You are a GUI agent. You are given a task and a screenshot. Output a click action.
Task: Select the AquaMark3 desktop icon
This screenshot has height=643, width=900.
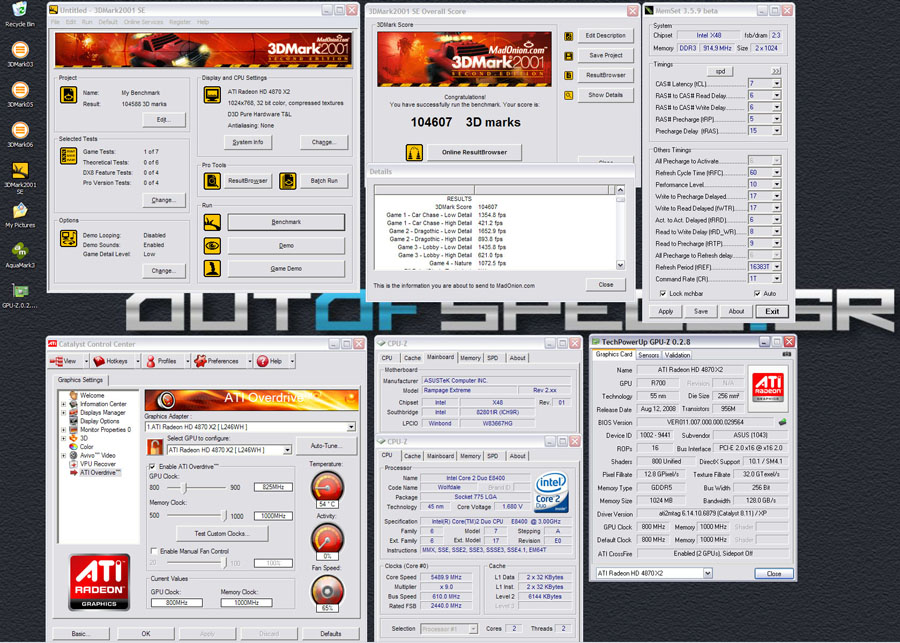coord(20,251)
